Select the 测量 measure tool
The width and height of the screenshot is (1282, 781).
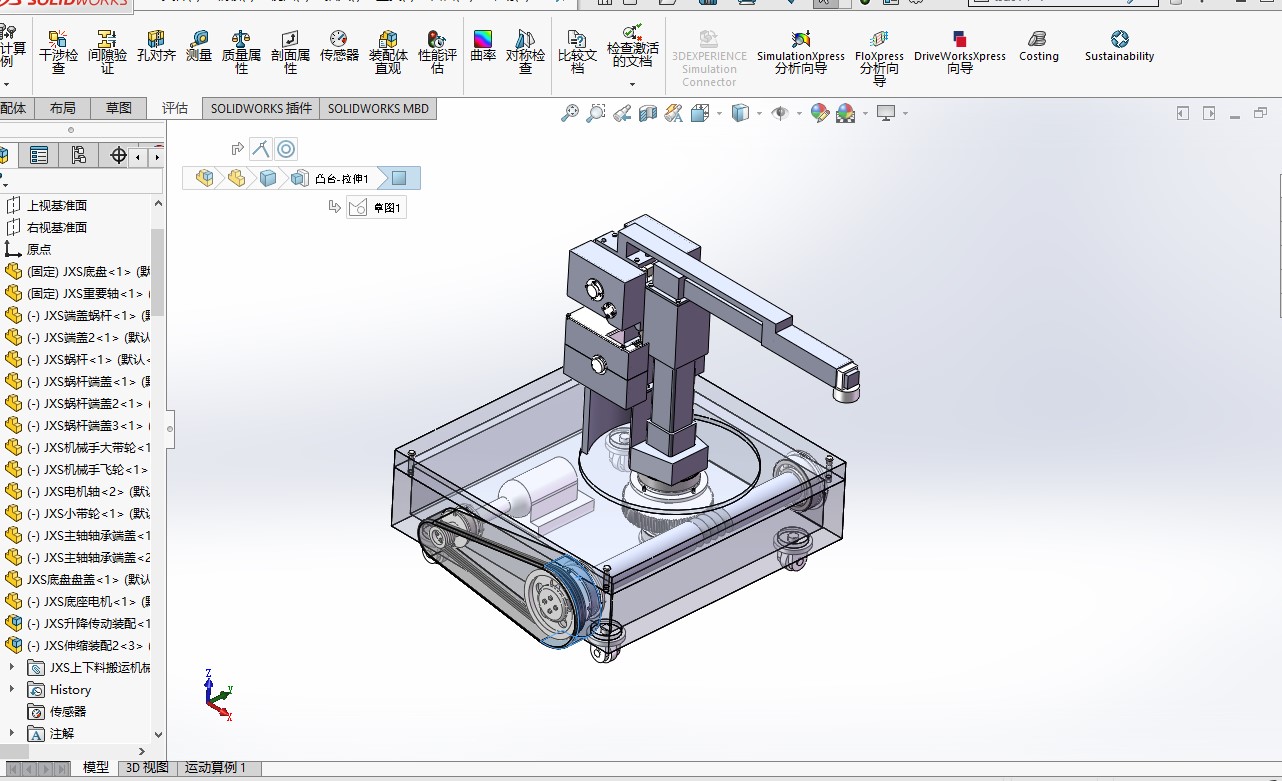coord(199,46)
